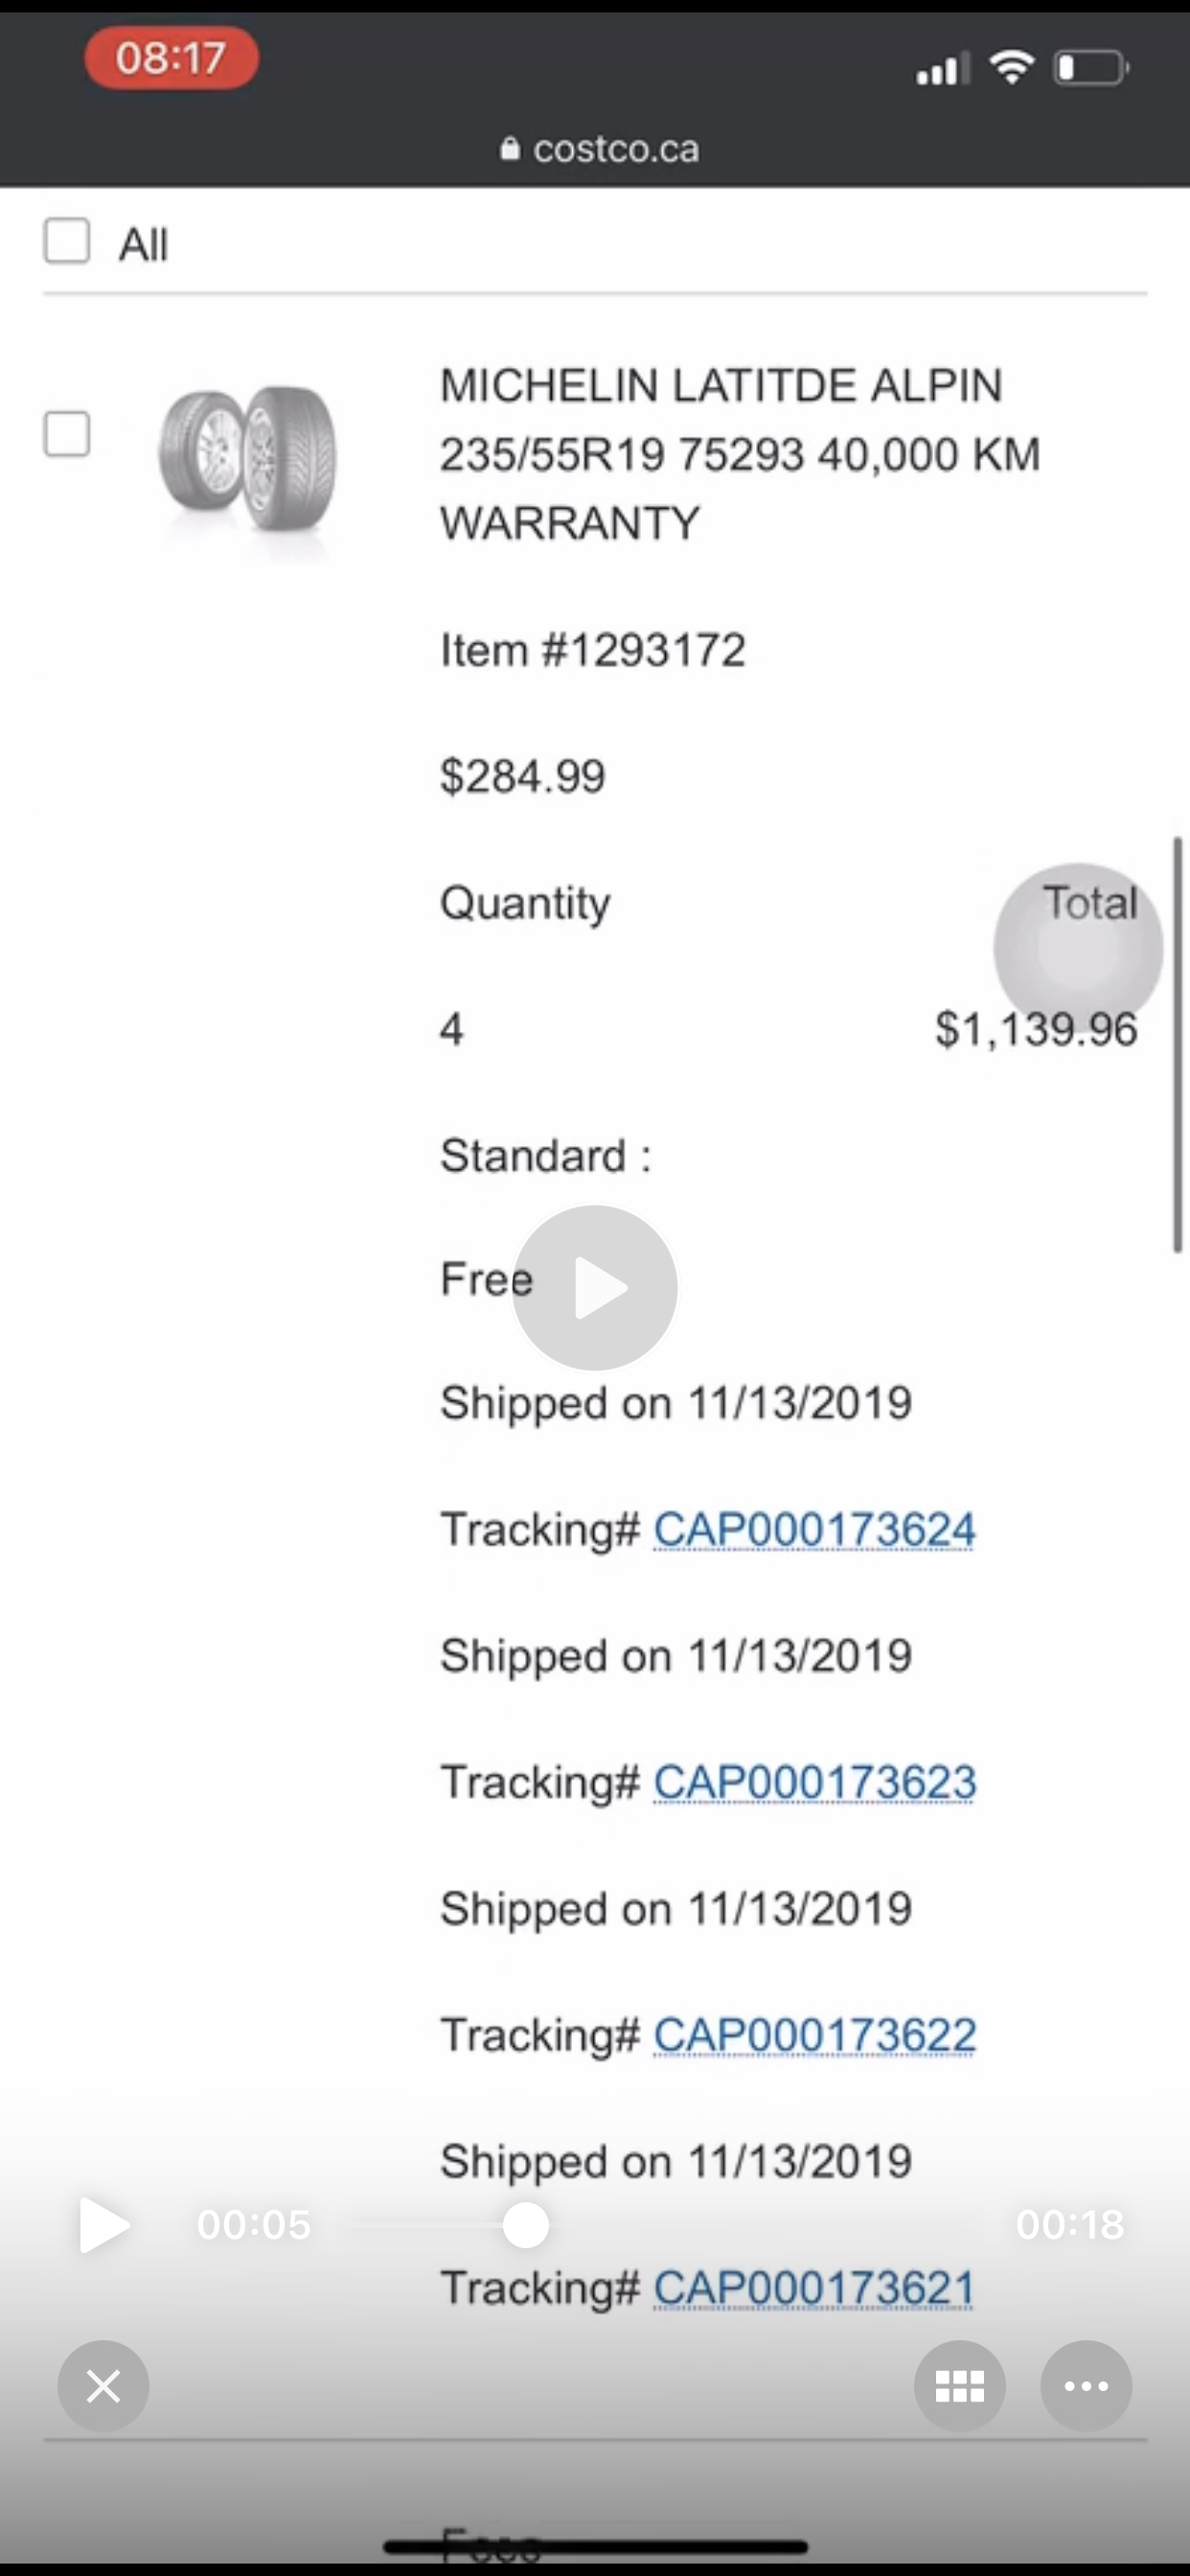
Task: Open tracking link CAP000173623
Action: (814, 1782)
